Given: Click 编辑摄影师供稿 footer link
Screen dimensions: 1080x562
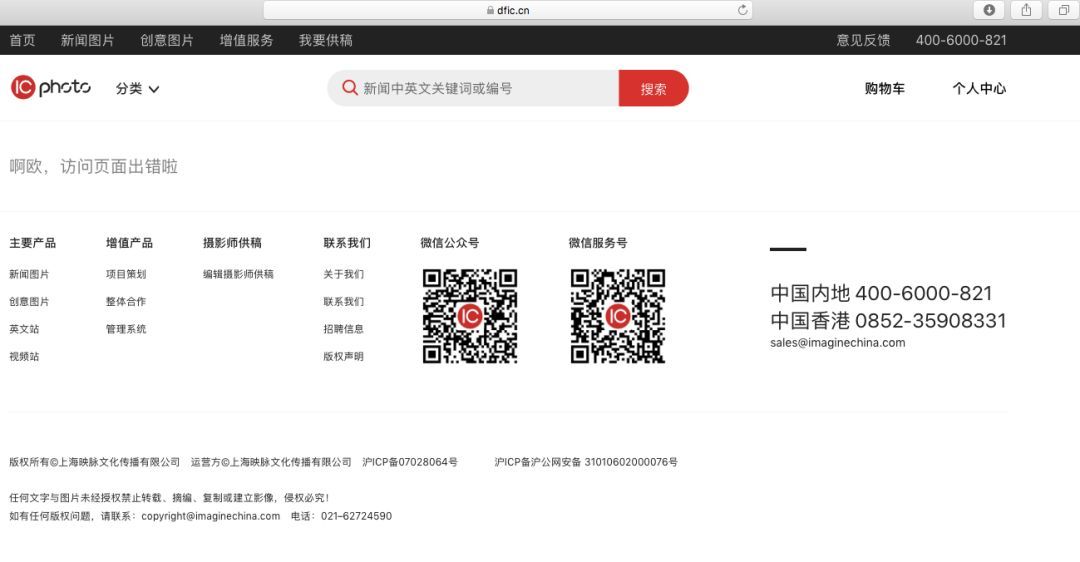Looking at the screenshot, I should pos(238,274).
